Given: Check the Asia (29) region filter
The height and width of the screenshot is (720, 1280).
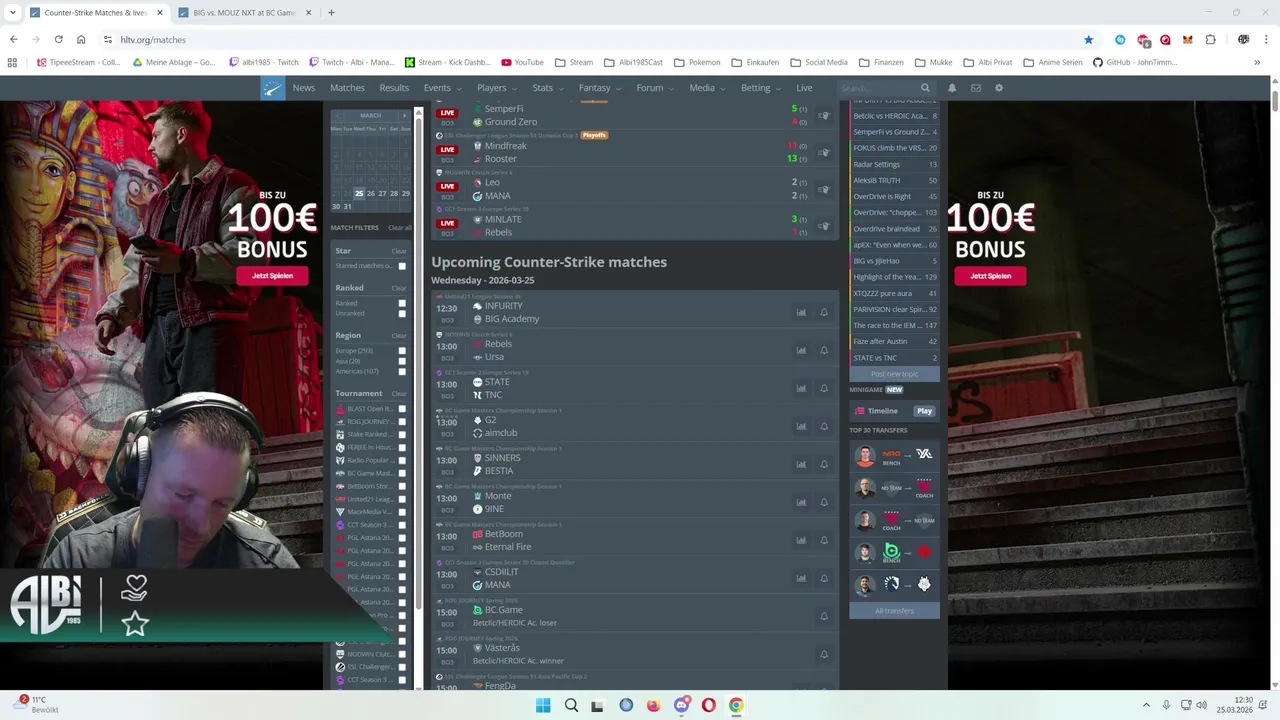Looking at the screenshot, I should point(402,361).
